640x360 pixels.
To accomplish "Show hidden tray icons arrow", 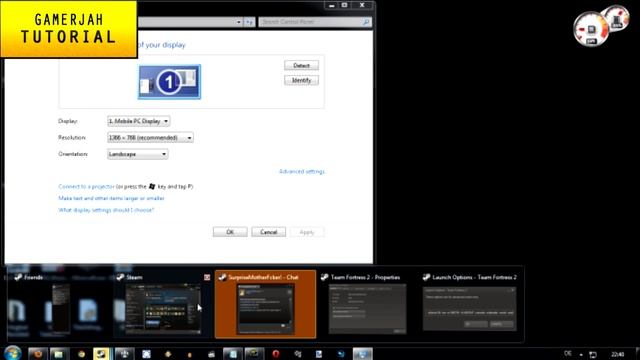I will [x=581, y=355].
